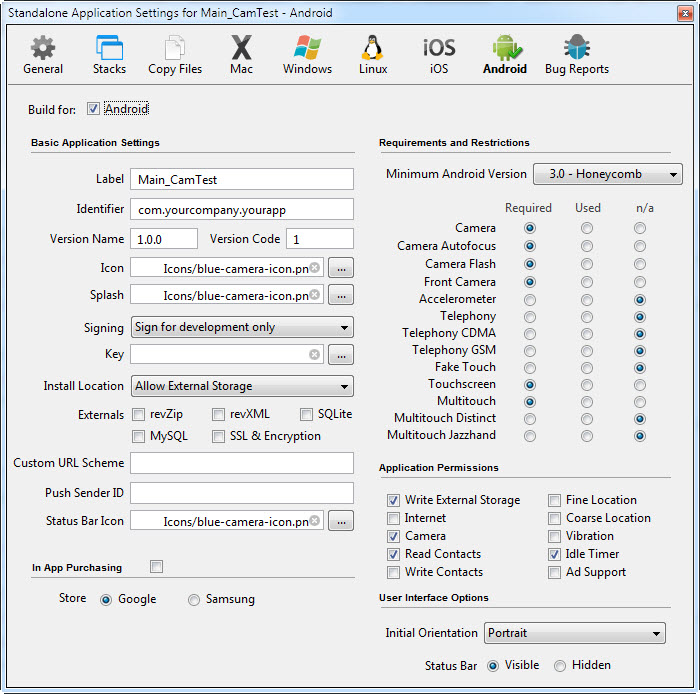Switch to Windows build settings
Screen dimensions: 700x694
(307, 55)
